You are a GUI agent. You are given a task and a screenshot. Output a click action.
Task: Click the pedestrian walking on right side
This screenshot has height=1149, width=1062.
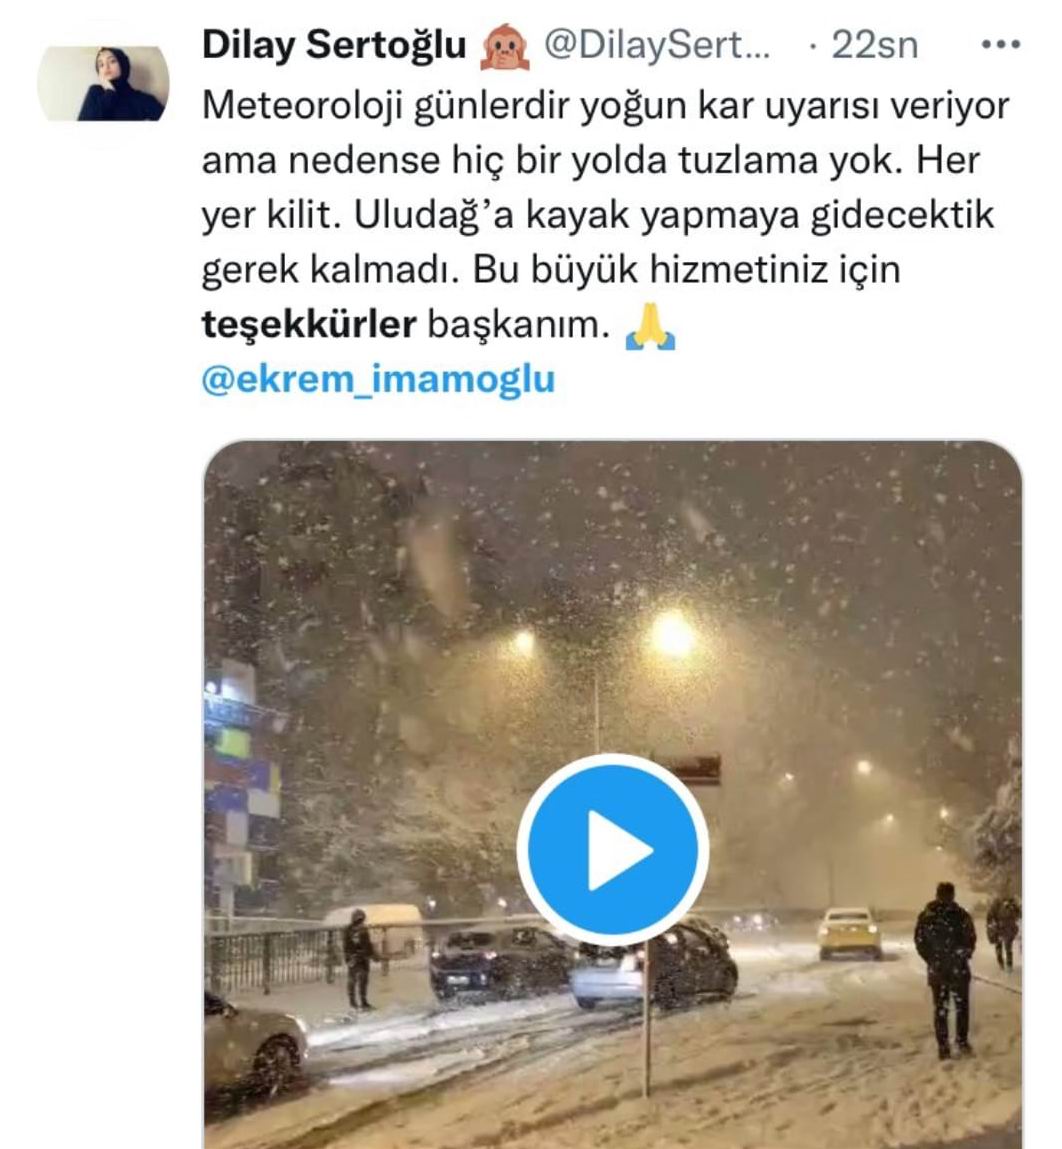coord(945,969)
